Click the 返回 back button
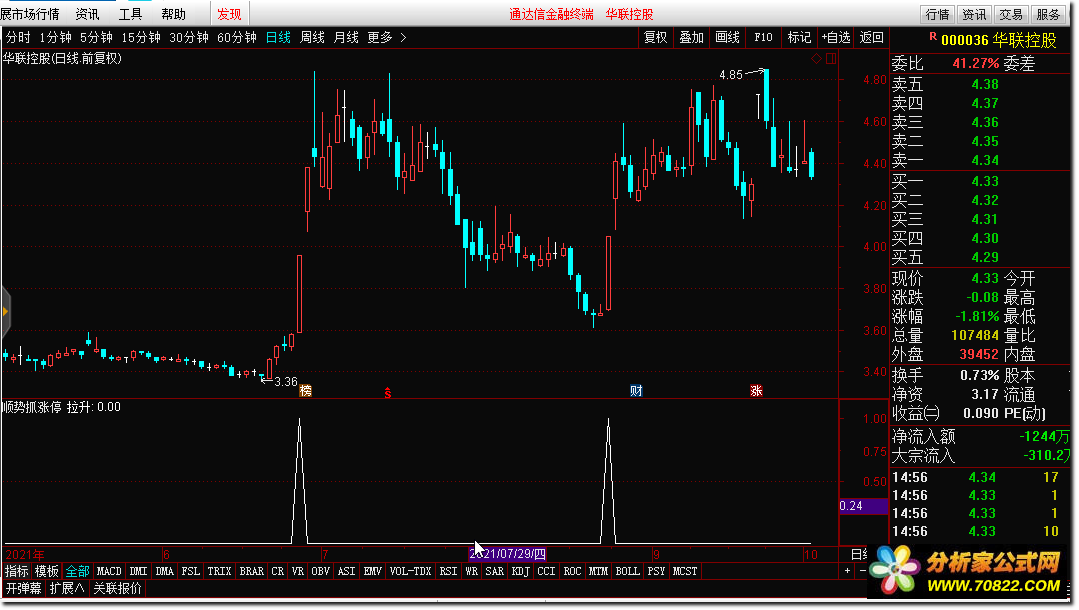The image size is (1079, 610). (871, 37)
